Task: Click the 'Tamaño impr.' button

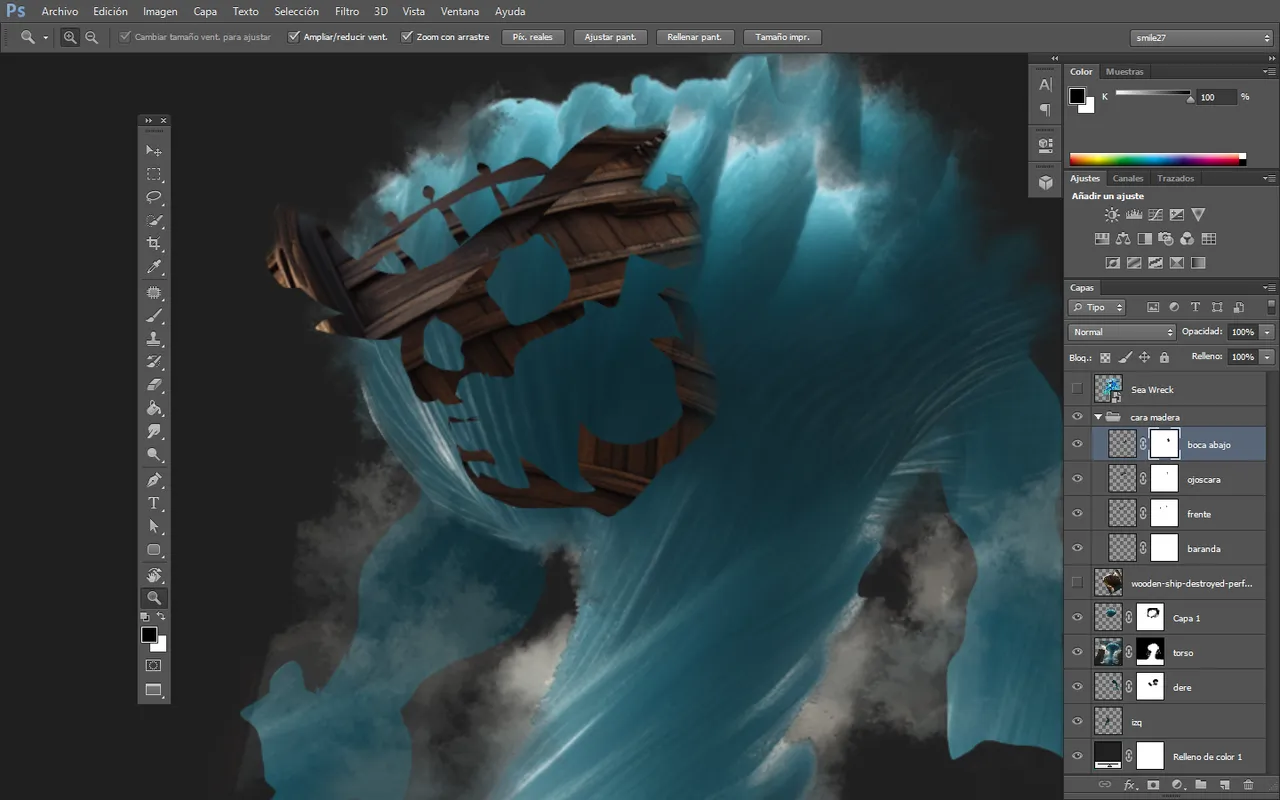Action: 782,37
